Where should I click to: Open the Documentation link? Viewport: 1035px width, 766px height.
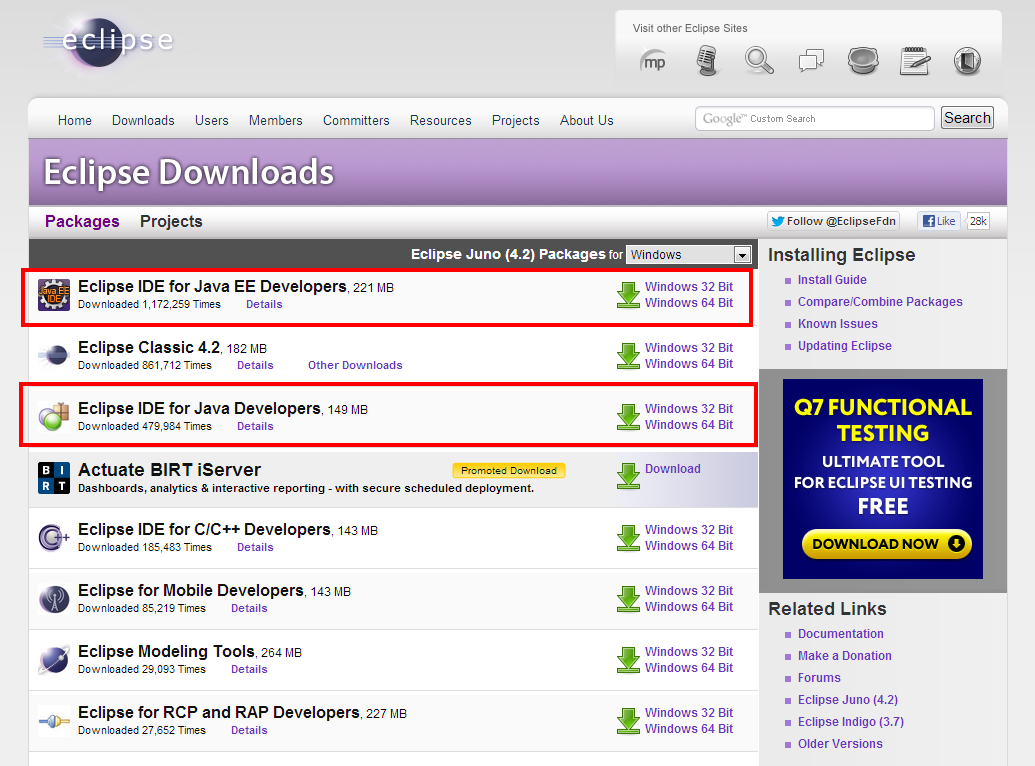point(840,634)
